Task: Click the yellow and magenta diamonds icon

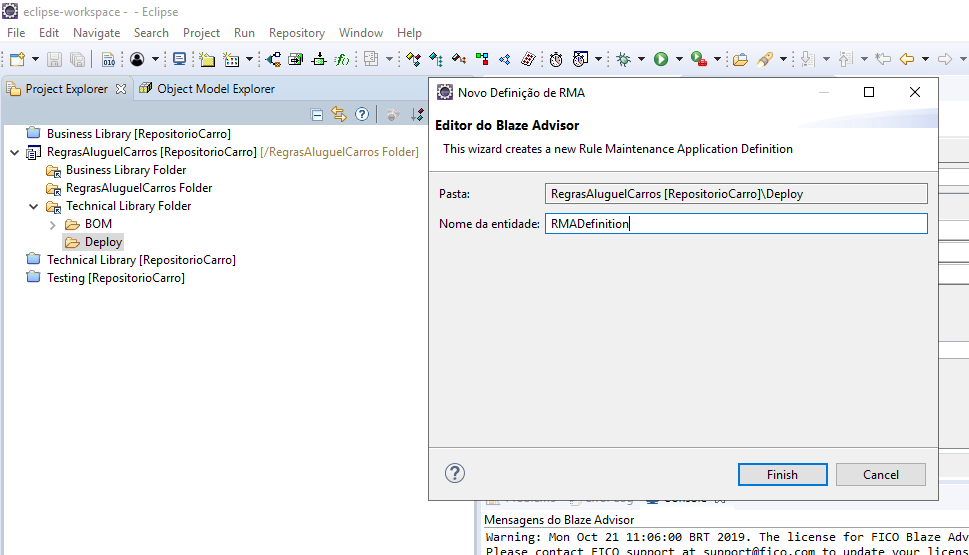Action: point(413,59)
